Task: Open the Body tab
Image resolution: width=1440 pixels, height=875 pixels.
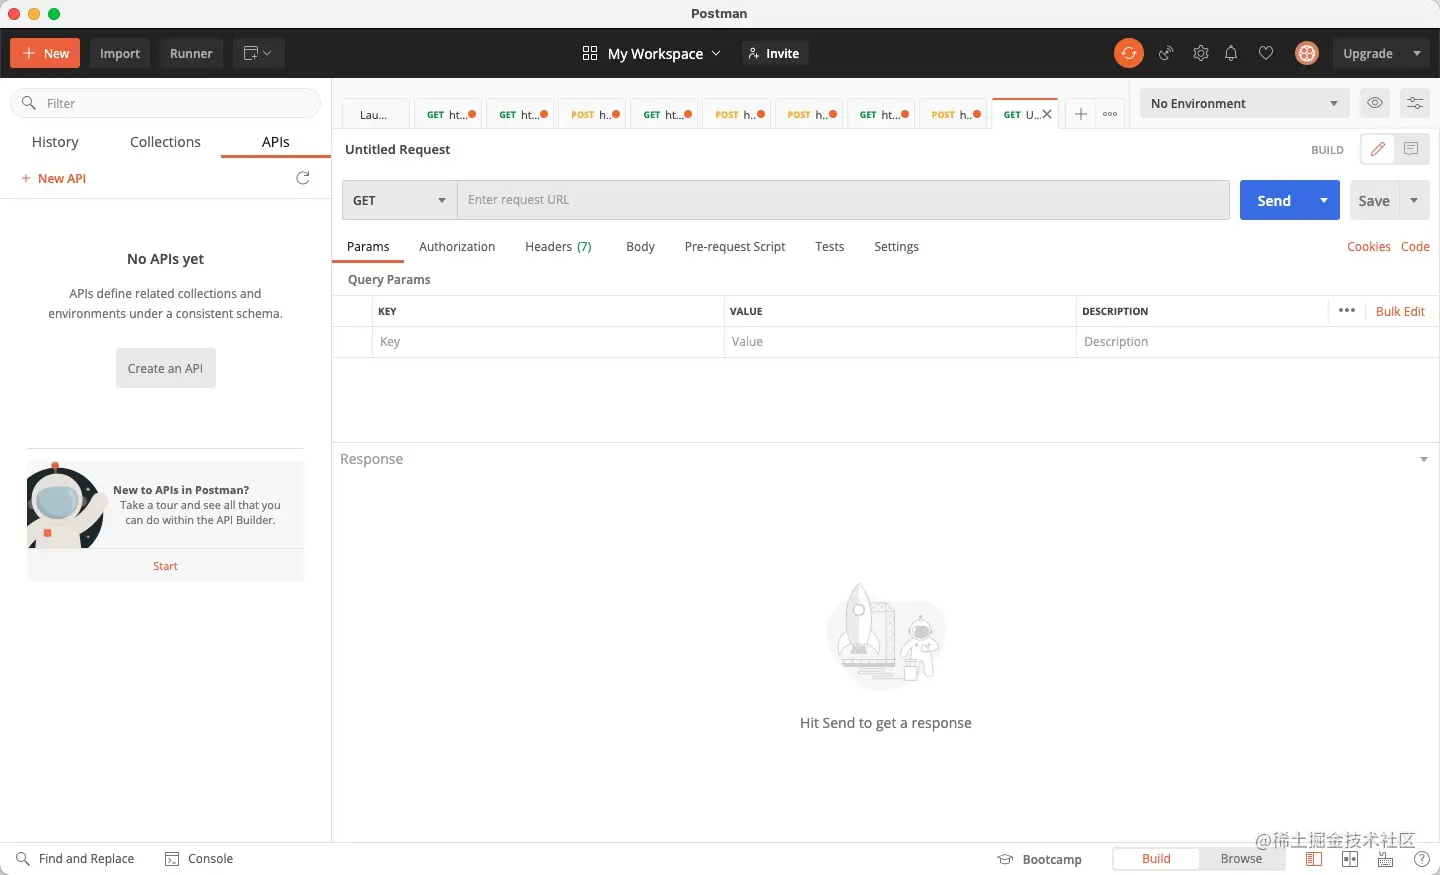Action: tap(640, 247)
